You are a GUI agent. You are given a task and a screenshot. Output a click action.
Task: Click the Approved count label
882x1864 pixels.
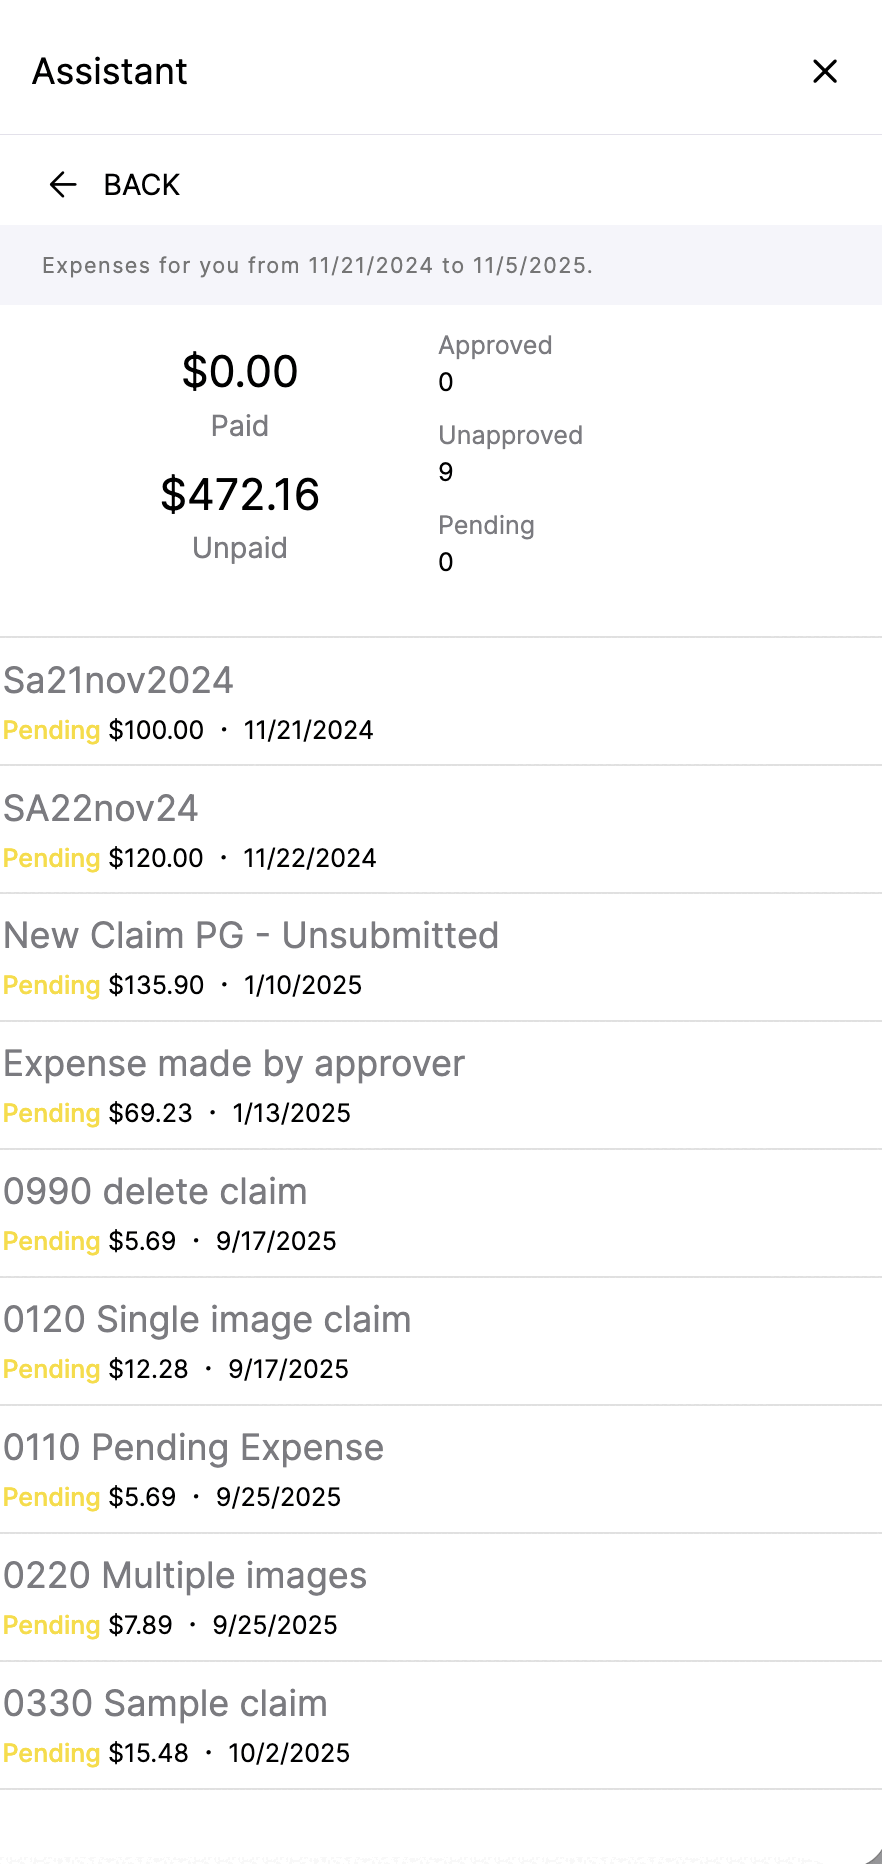click(495, 345)
